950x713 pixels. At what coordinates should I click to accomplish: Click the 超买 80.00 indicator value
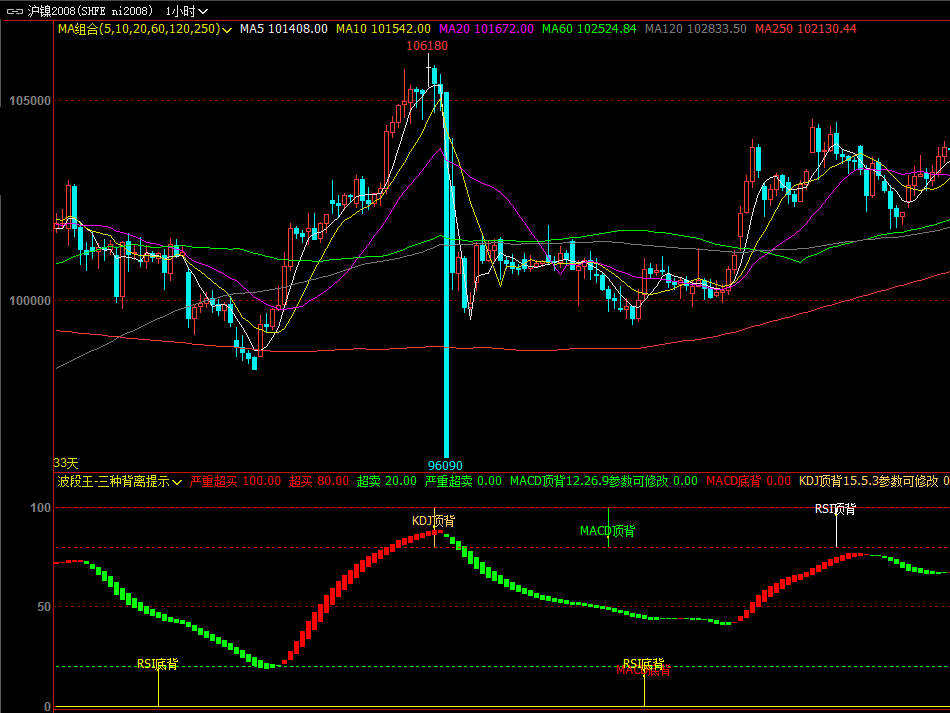click(x=319, y=482)
